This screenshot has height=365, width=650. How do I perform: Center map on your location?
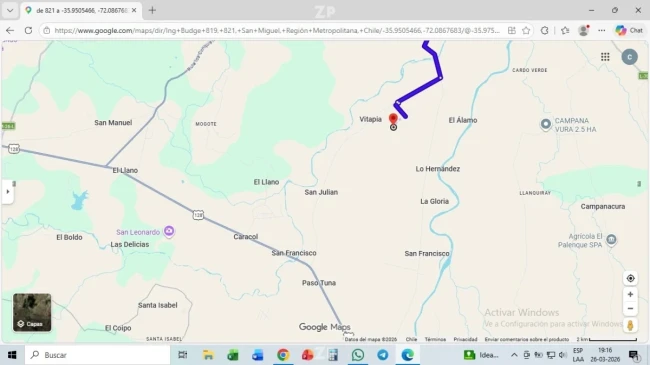click(x=630, y=278)
